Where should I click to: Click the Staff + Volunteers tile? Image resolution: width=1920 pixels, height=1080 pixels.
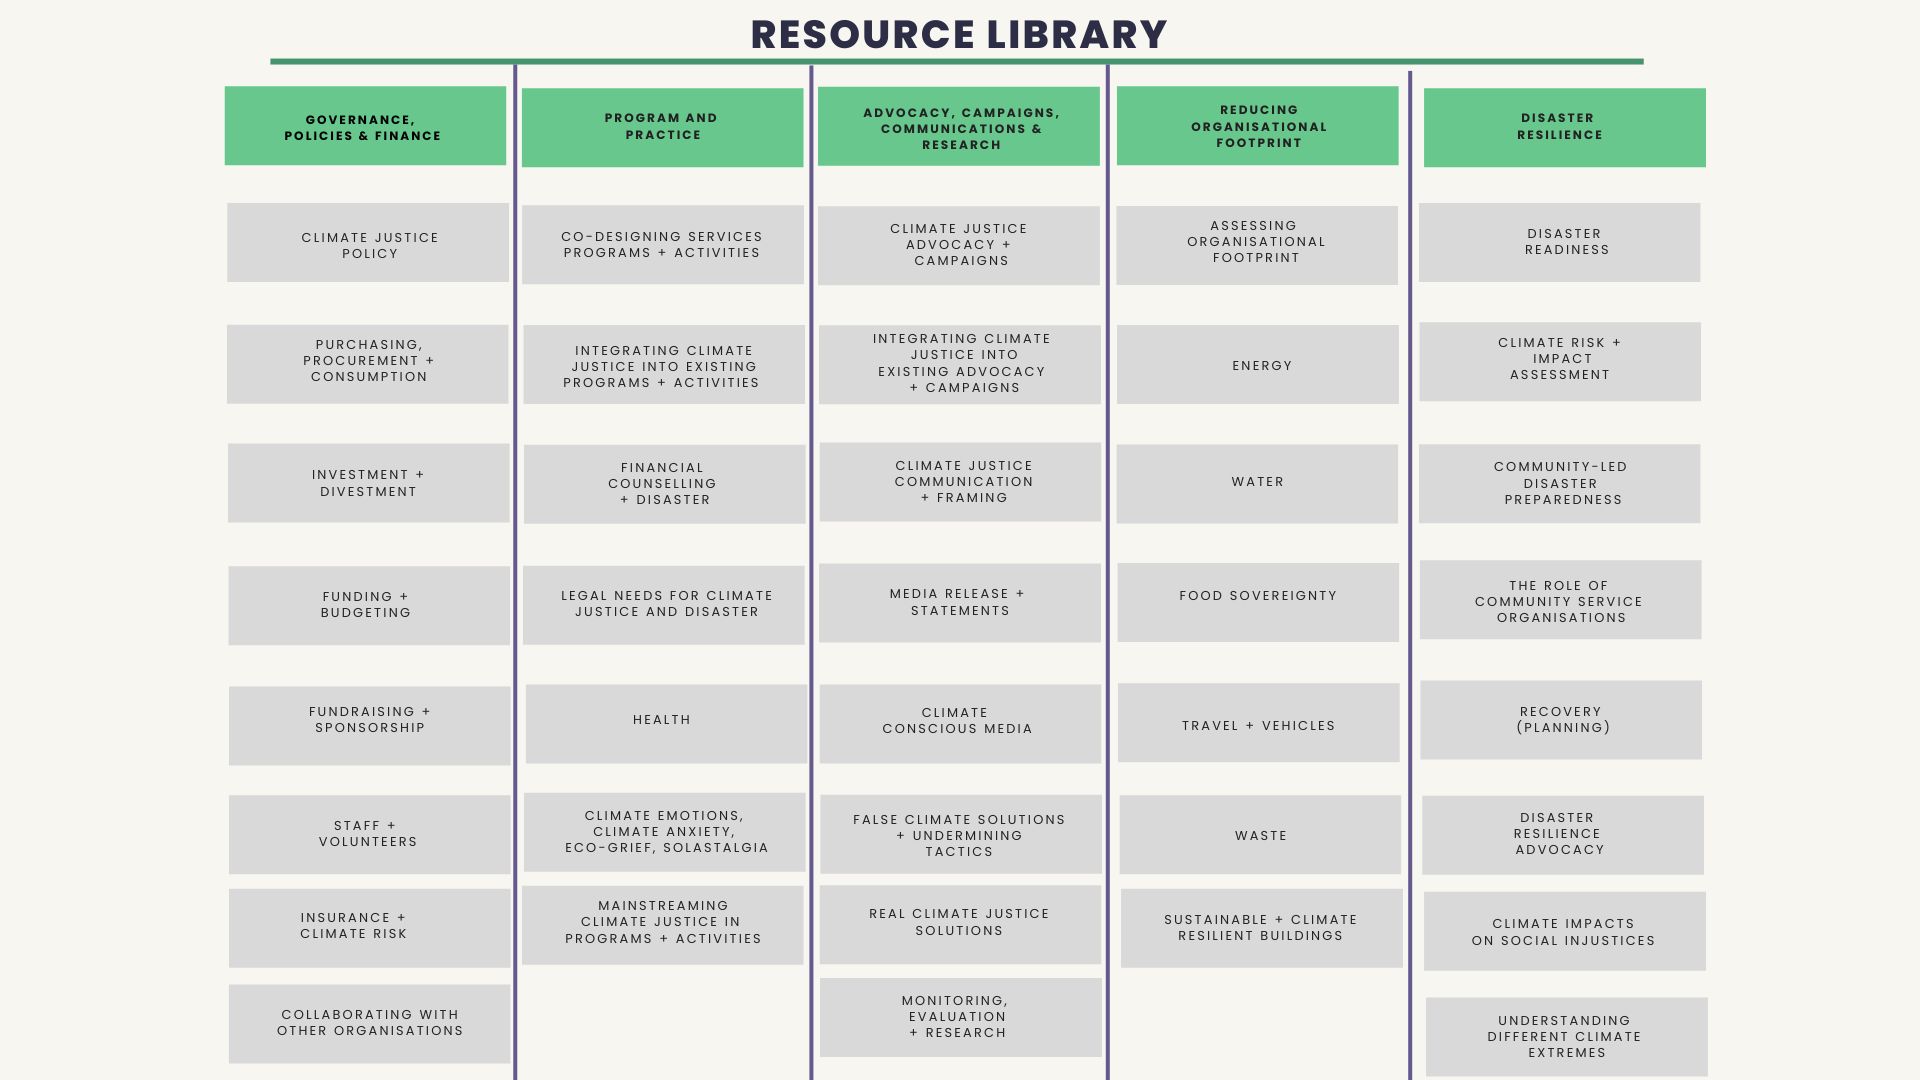[370, 835]
